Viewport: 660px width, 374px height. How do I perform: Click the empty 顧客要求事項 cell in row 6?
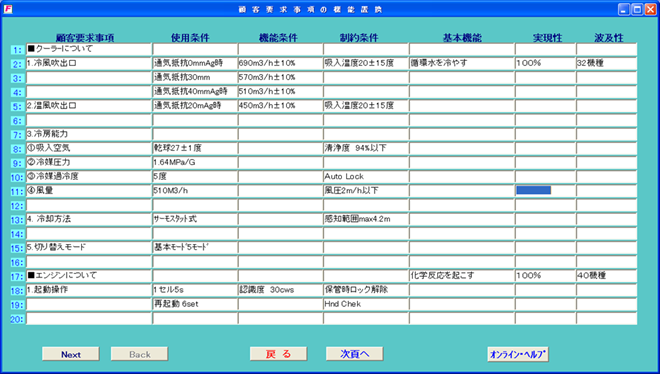[89, 120]
